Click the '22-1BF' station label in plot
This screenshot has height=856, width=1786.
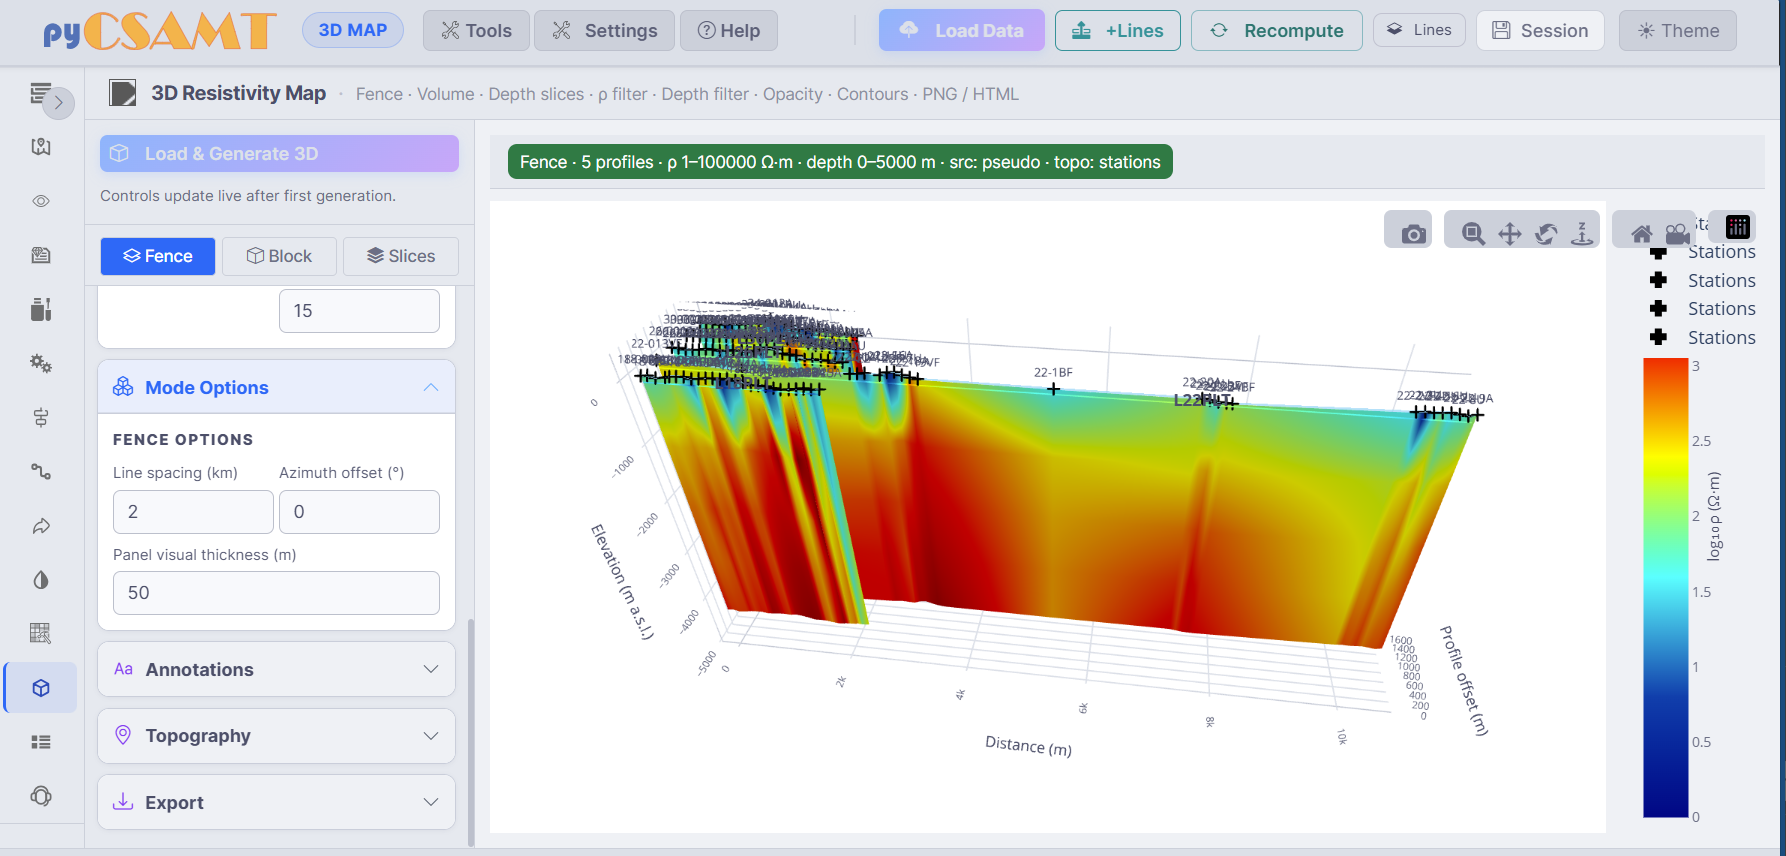click(1053, 372)
